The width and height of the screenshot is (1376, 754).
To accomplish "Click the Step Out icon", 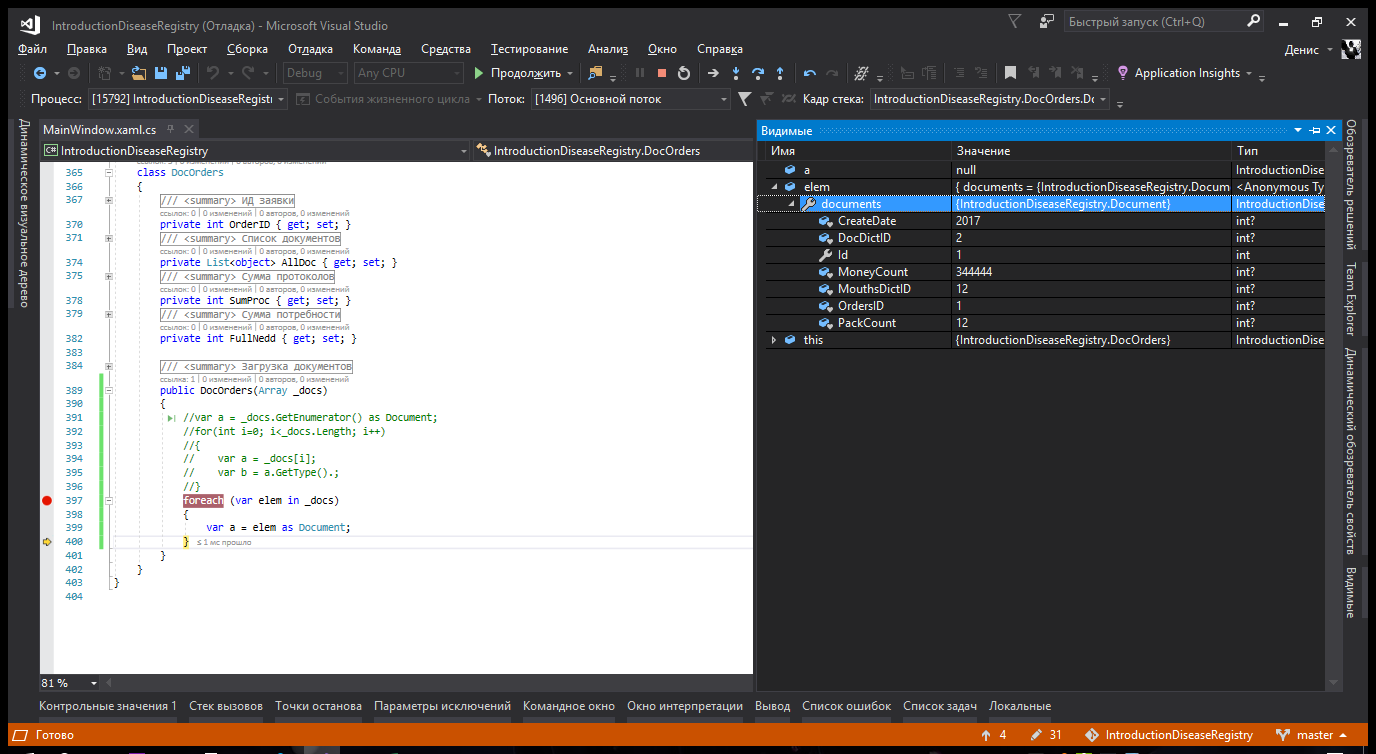I will [780, 73].
